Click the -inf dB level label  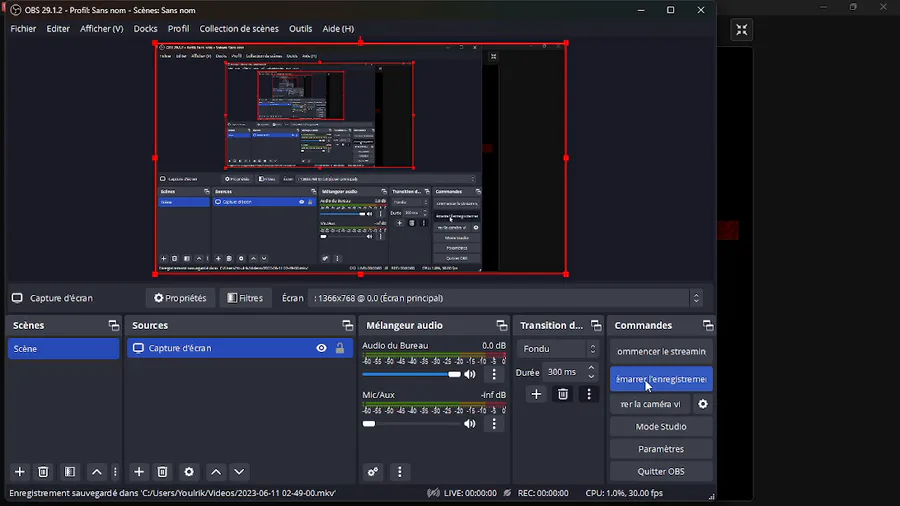[493, 395]
